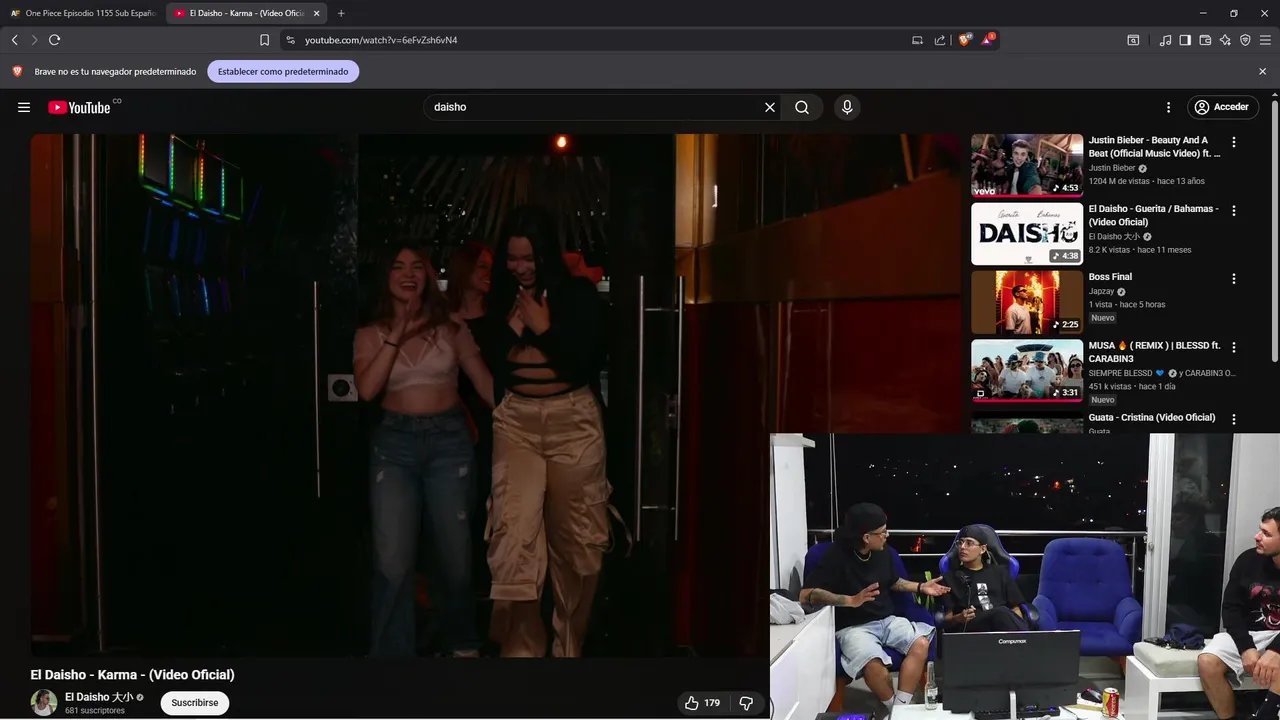Open options for Guata - Cristina video
The height and width of the screenshot is (720, 1280).
[1234, 419]
